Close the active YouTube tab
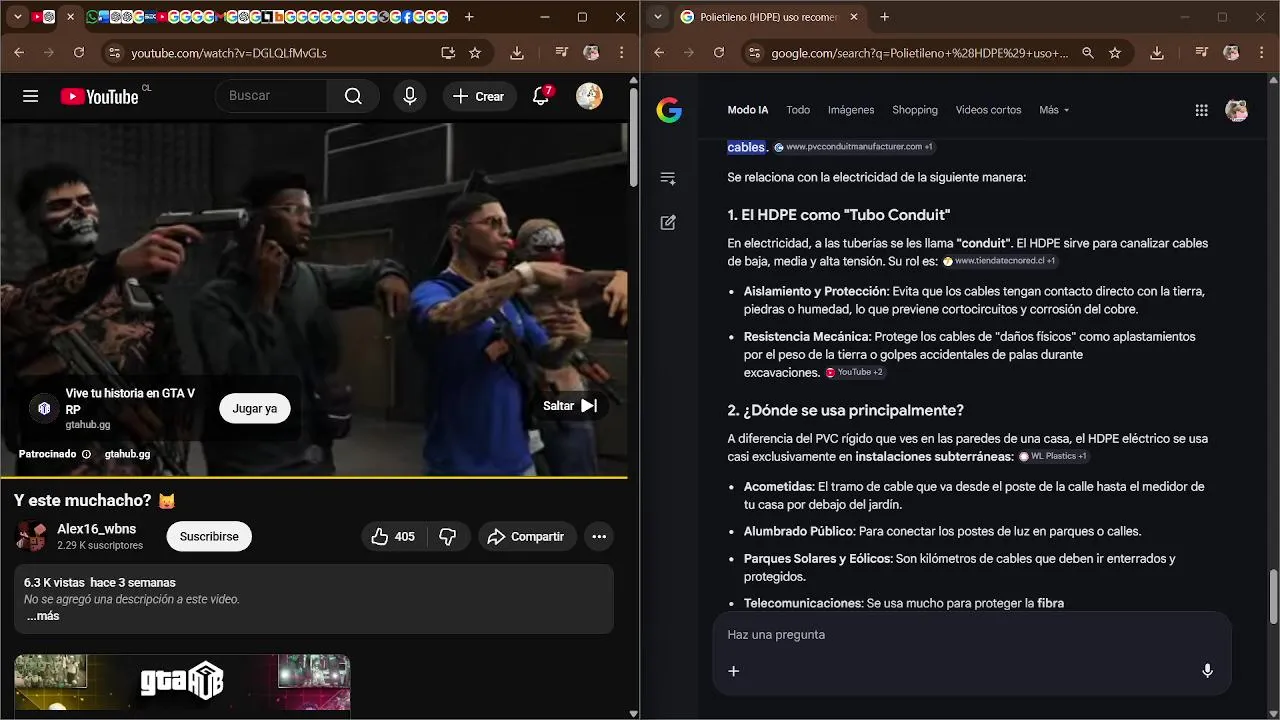 [70, 17]
